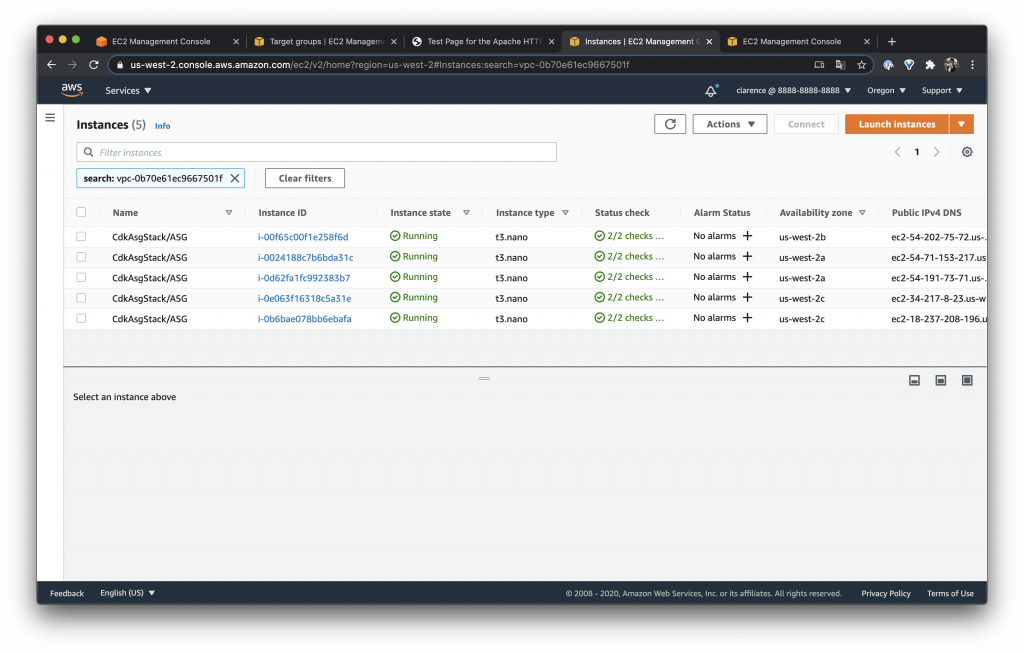Add alarm for instance i-0024188c7b6bda31c
The height and width of the screenshot is (653, 1024).
point(748,257)
